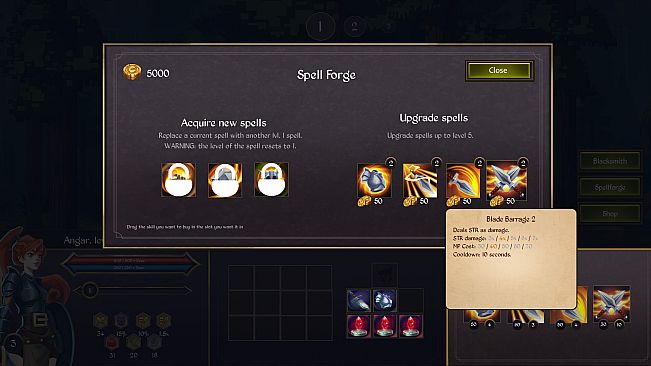Open the Shop menu
Viewport: 651px width, 366px height.
609,214
